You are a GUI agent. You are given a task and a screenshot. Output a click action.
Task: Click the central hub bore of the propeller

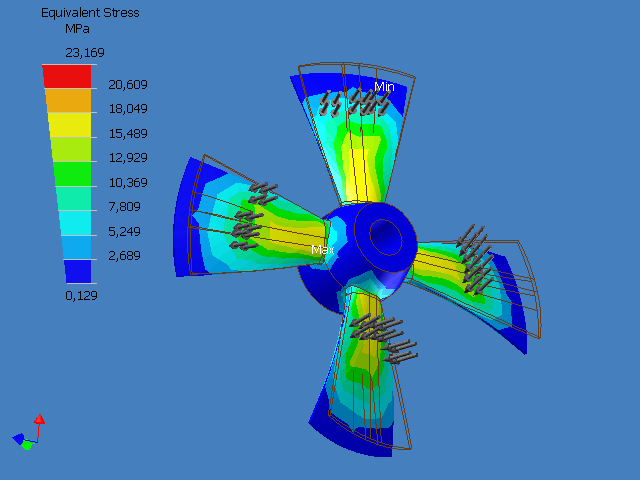386,237
